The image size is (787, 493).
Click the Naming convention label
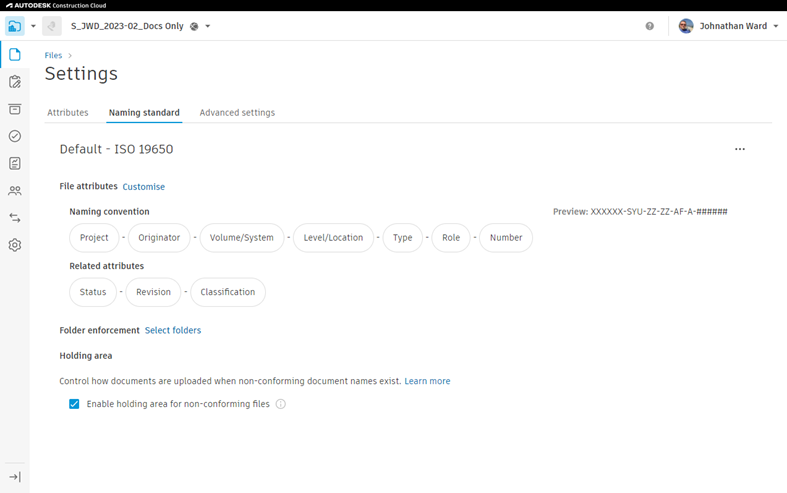(109, 212)
